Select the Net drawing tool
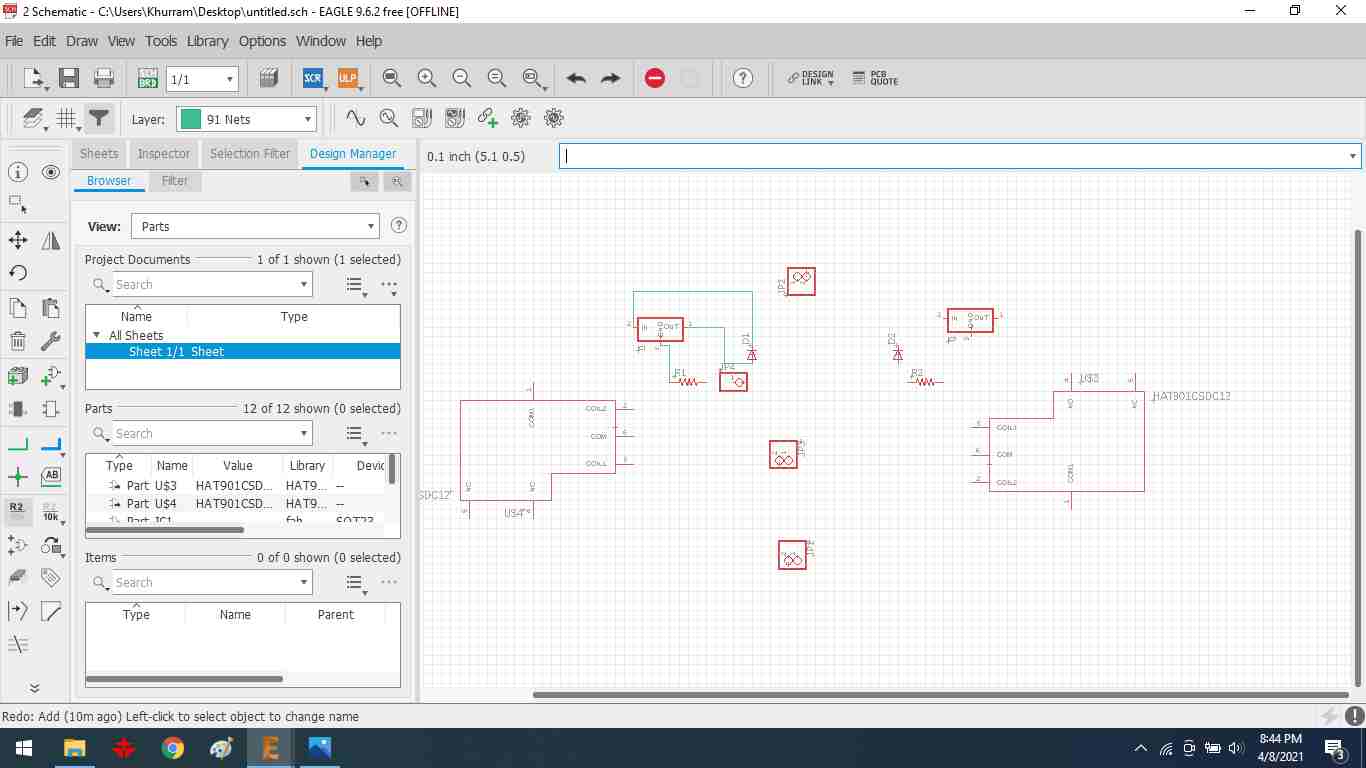 click(18, 443)
